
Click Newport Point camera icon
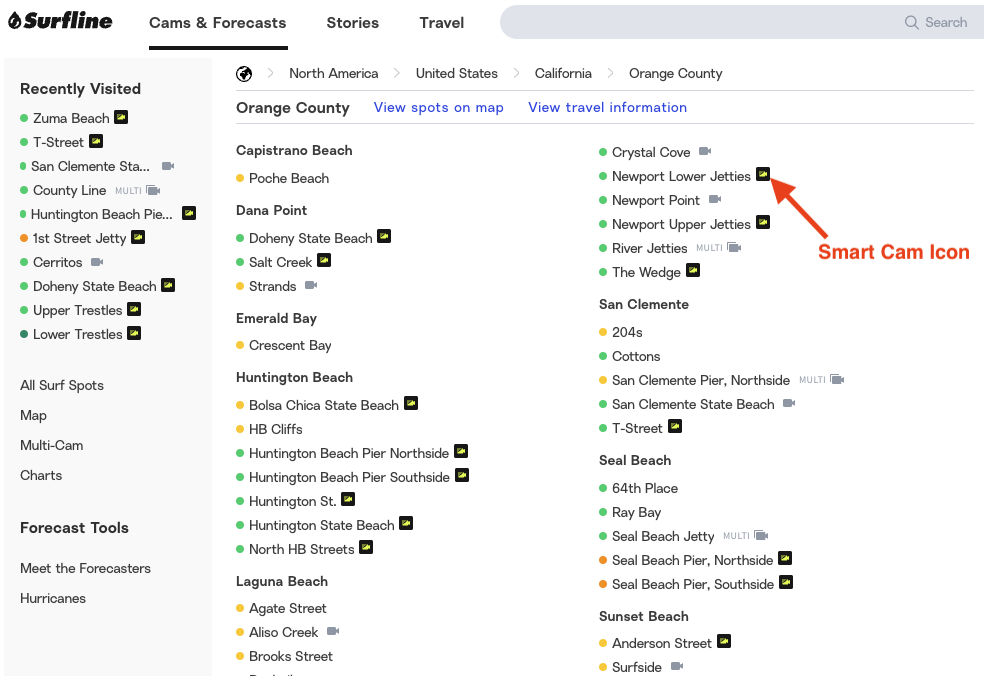pyautogui.click(x=715, y=200)
